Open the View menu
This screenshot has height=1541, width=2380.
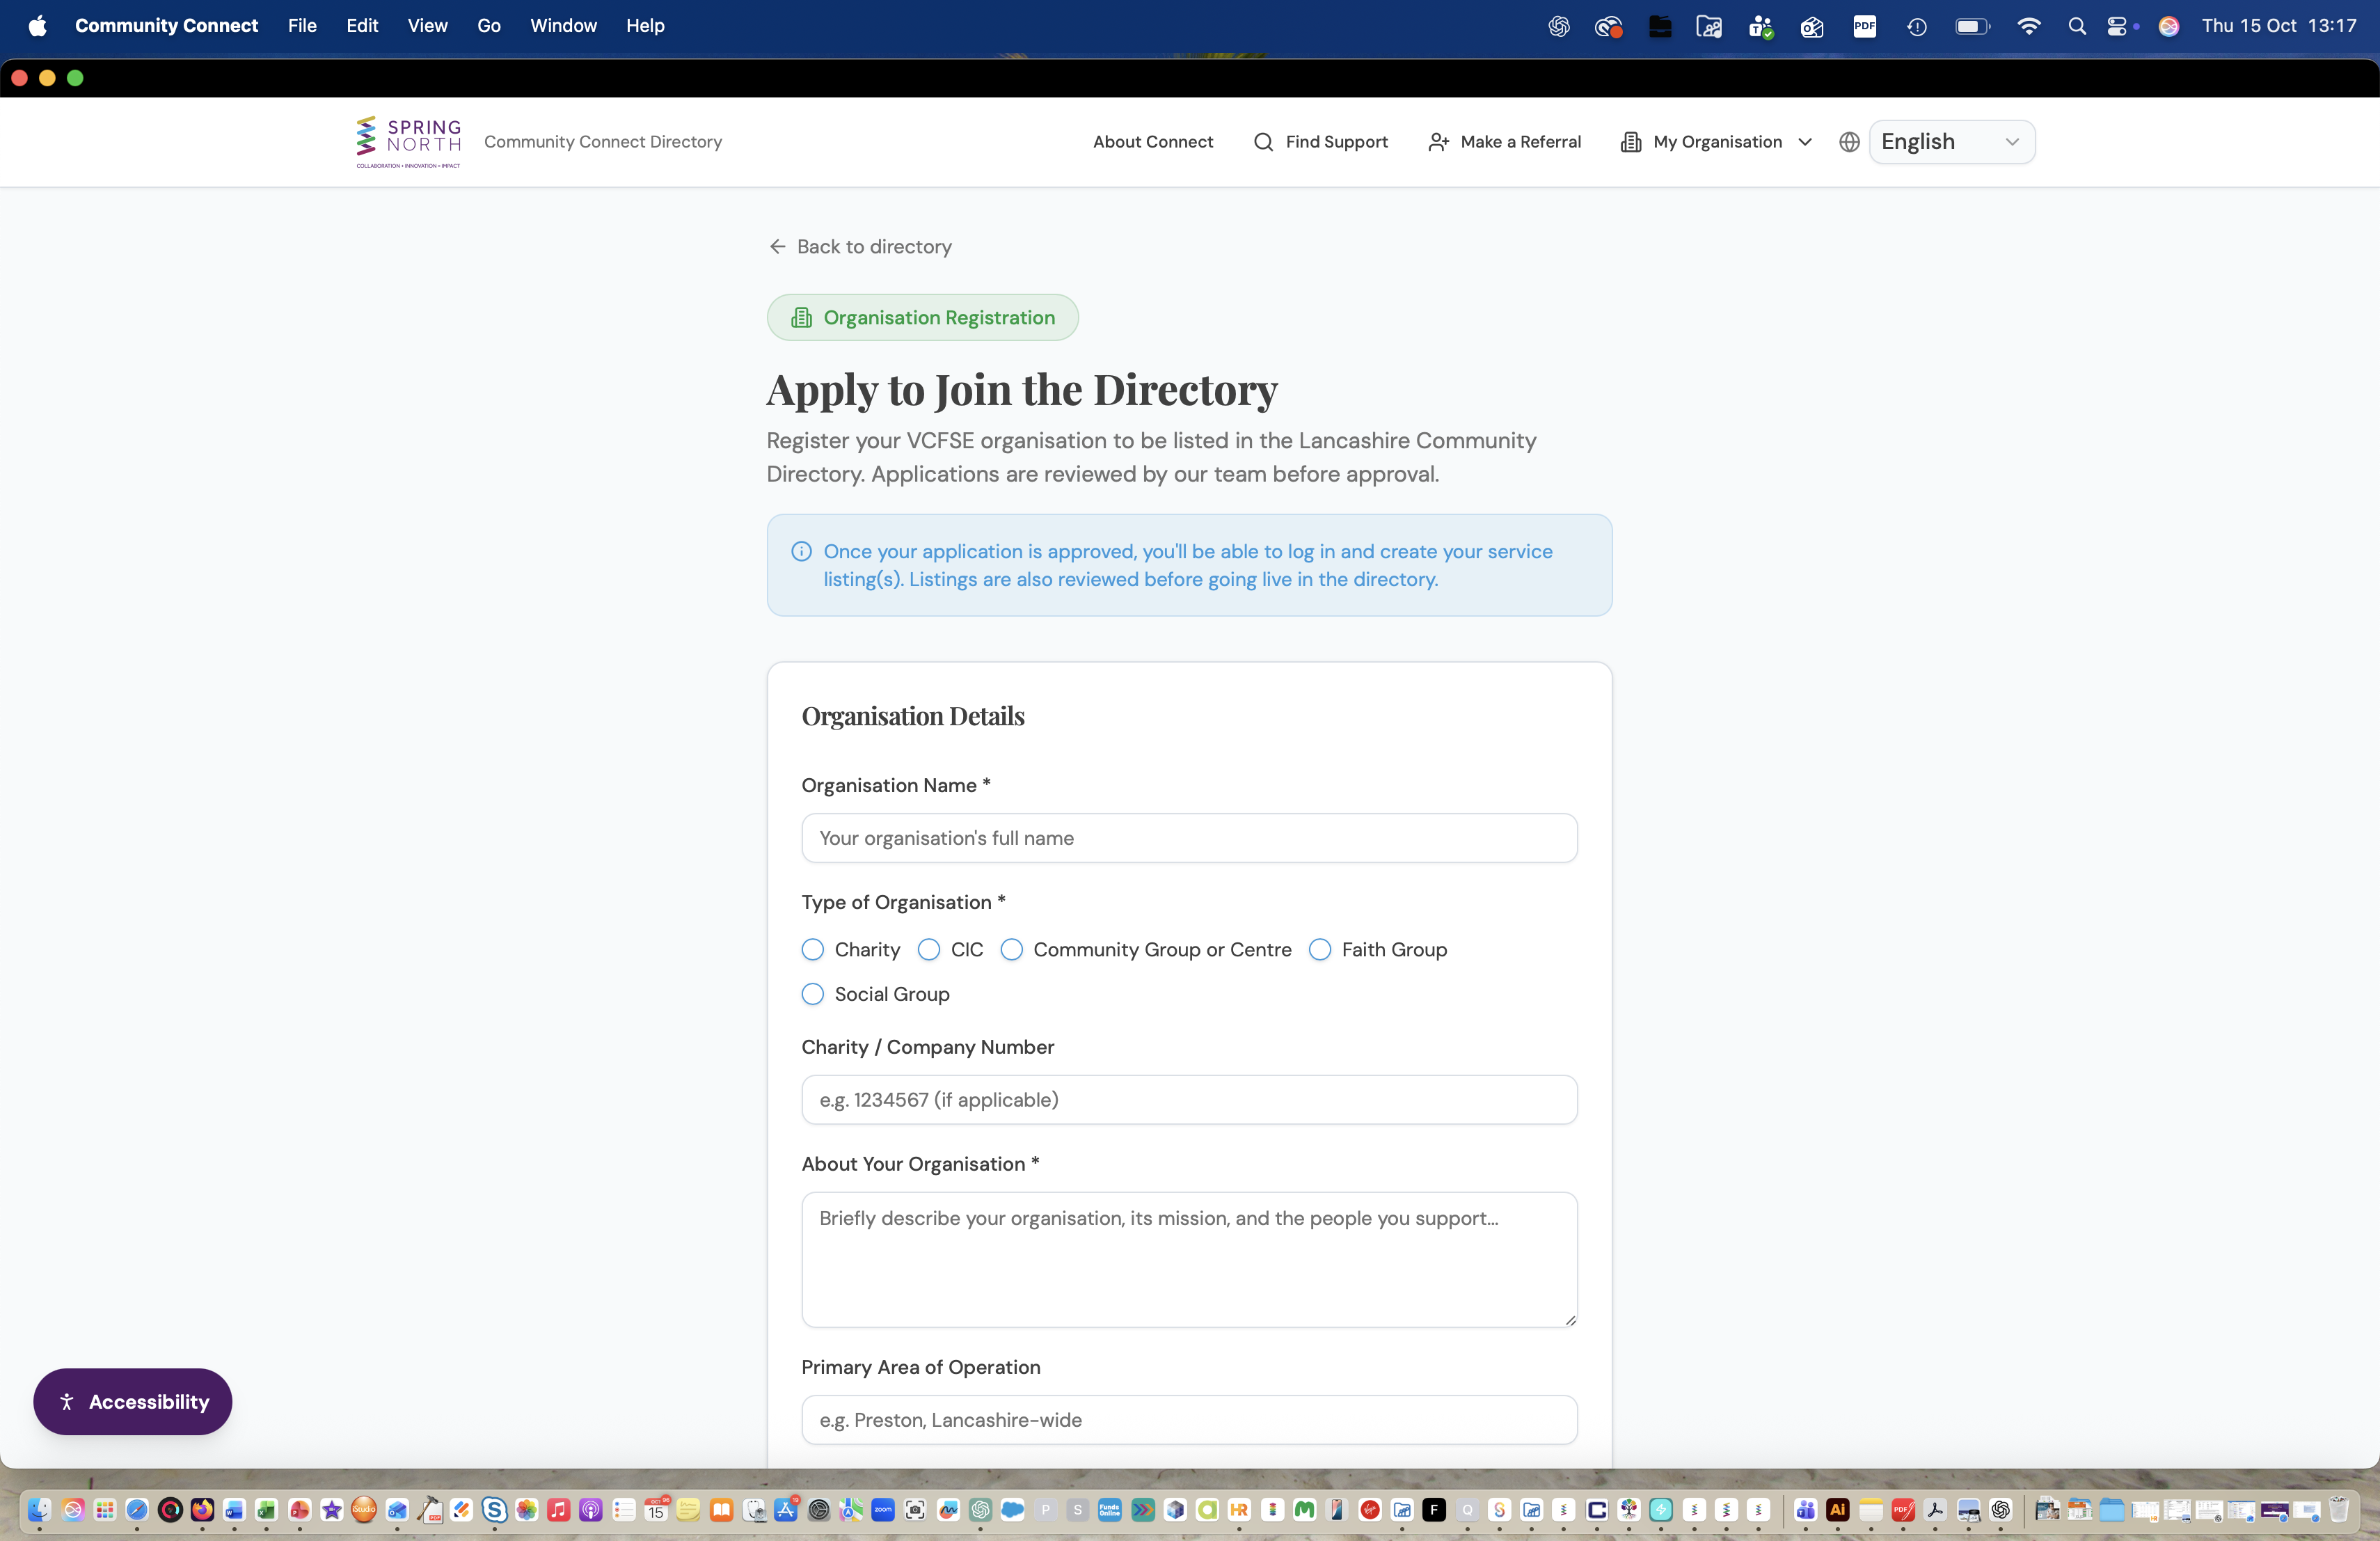coord(427,26)
